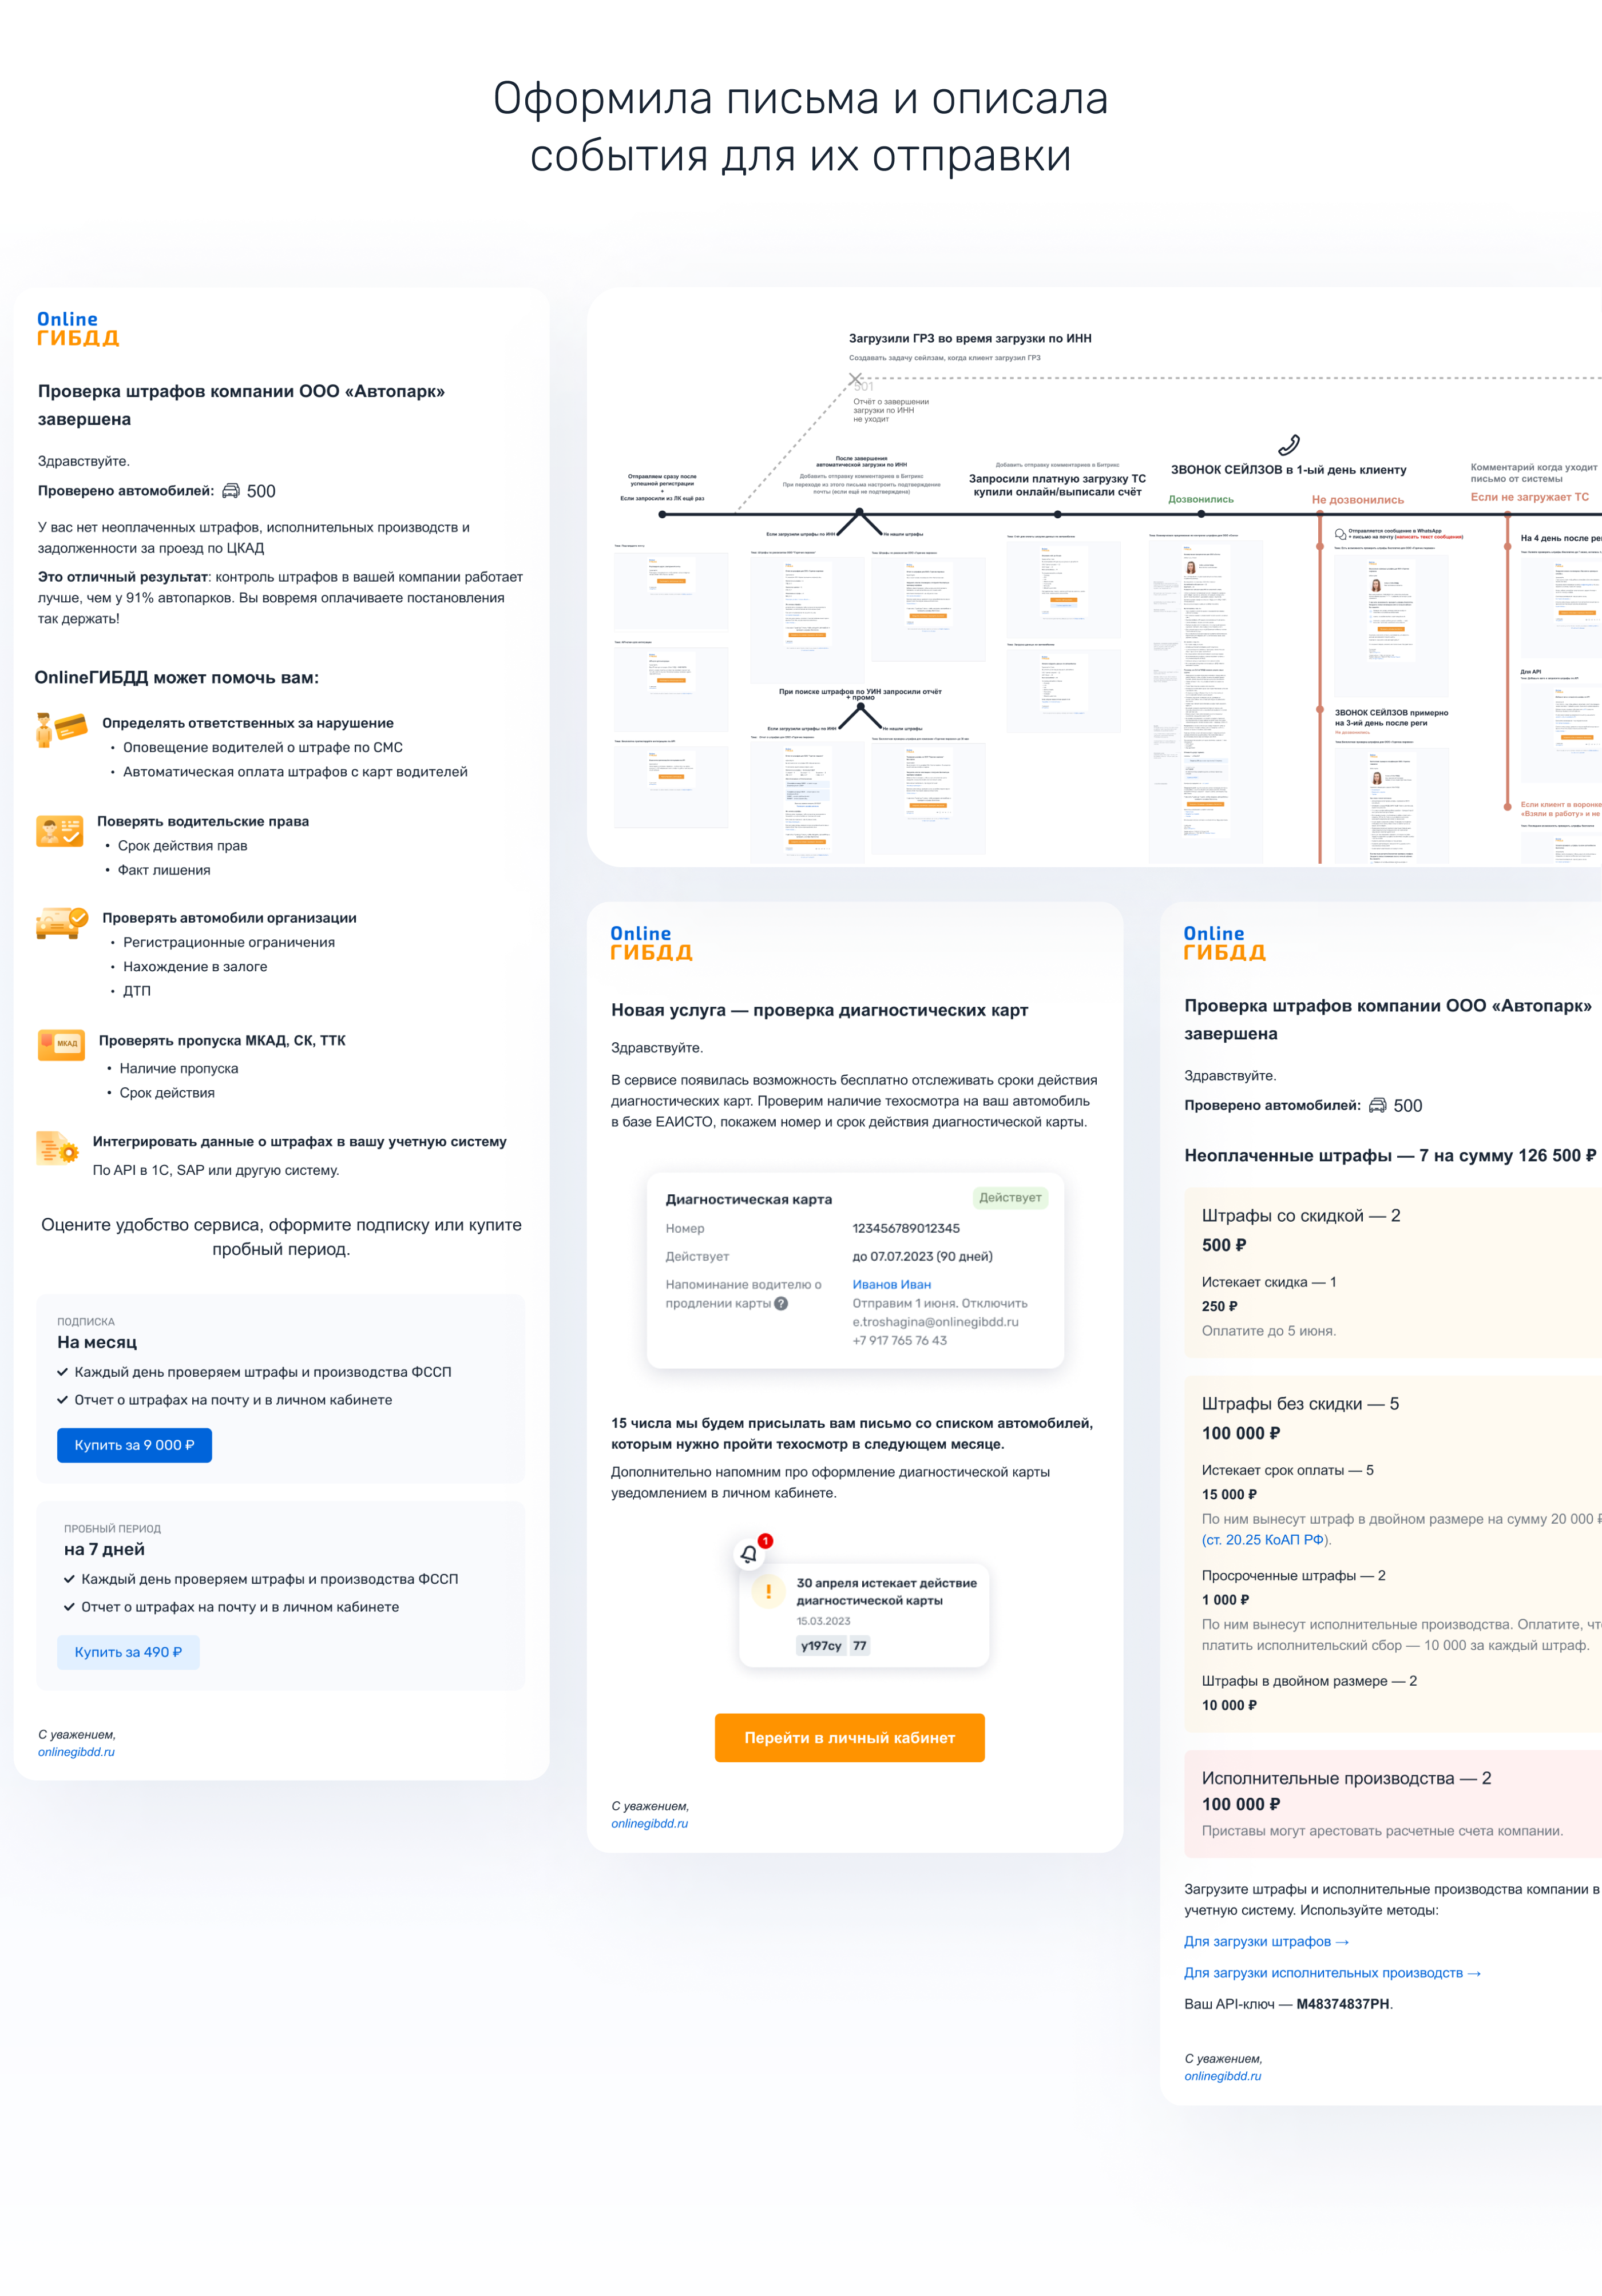Image resolution: width=1602 pixels, height=2296 pixels.
Task: Click the question mark help icon near reminder
Action: [781, 1303]
